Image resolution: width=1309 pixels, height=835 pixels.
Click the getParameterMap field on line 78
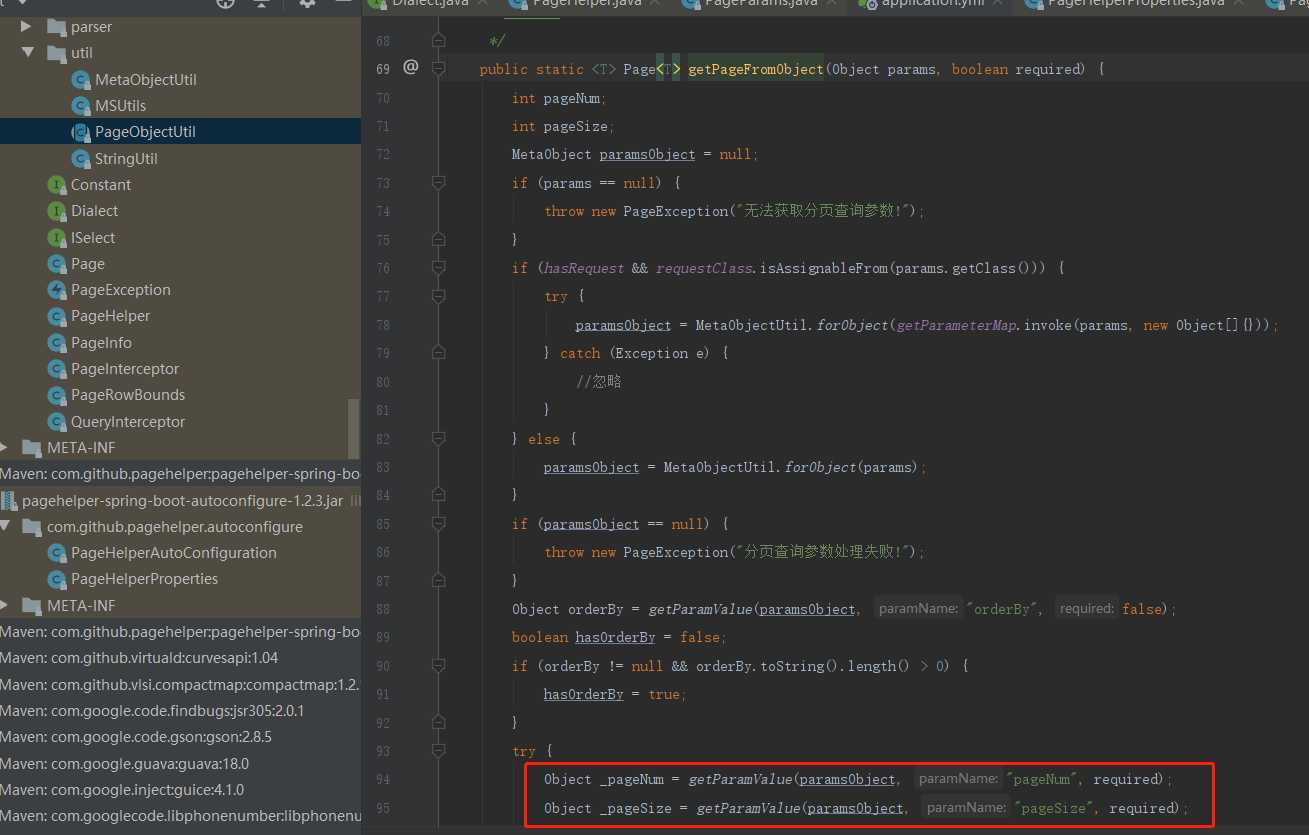click(x=958, y=325)
